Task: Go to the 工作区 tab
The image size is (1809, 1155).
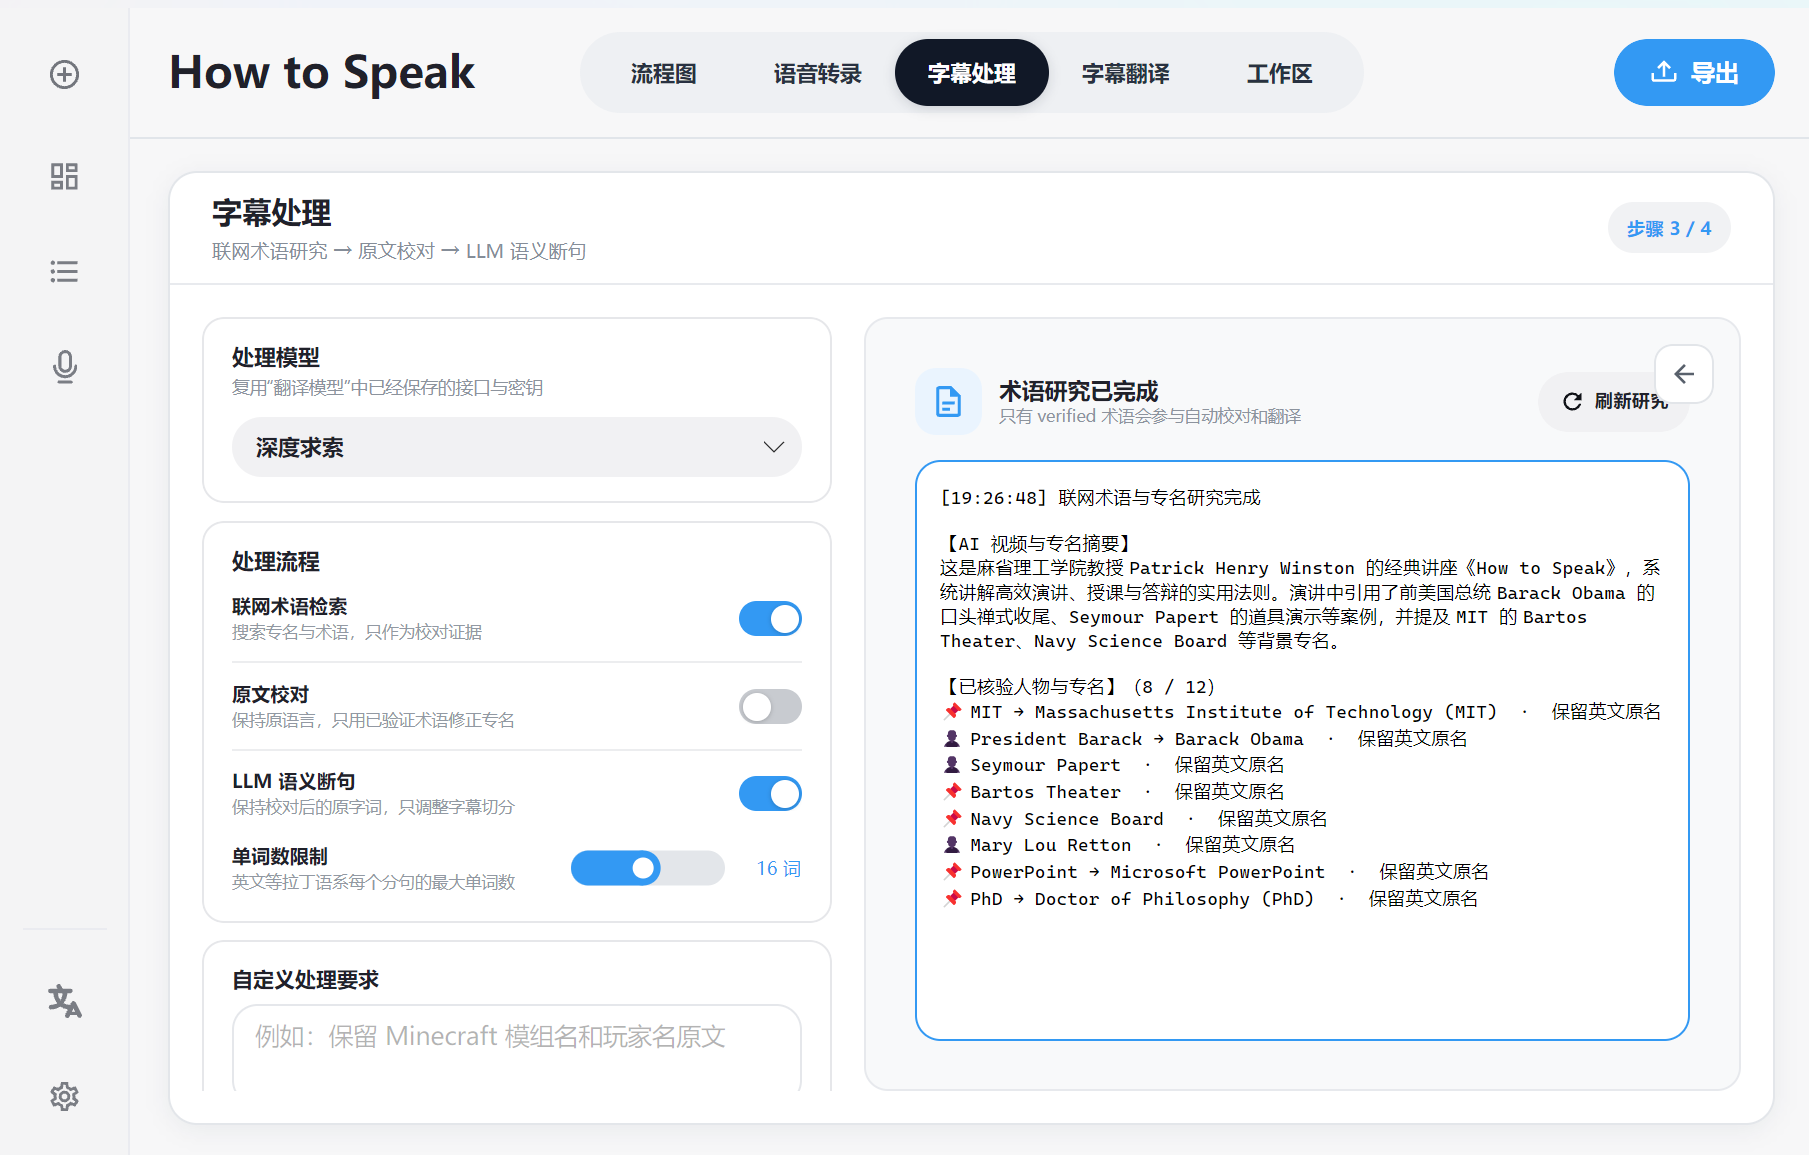Action: point(1279,73)
